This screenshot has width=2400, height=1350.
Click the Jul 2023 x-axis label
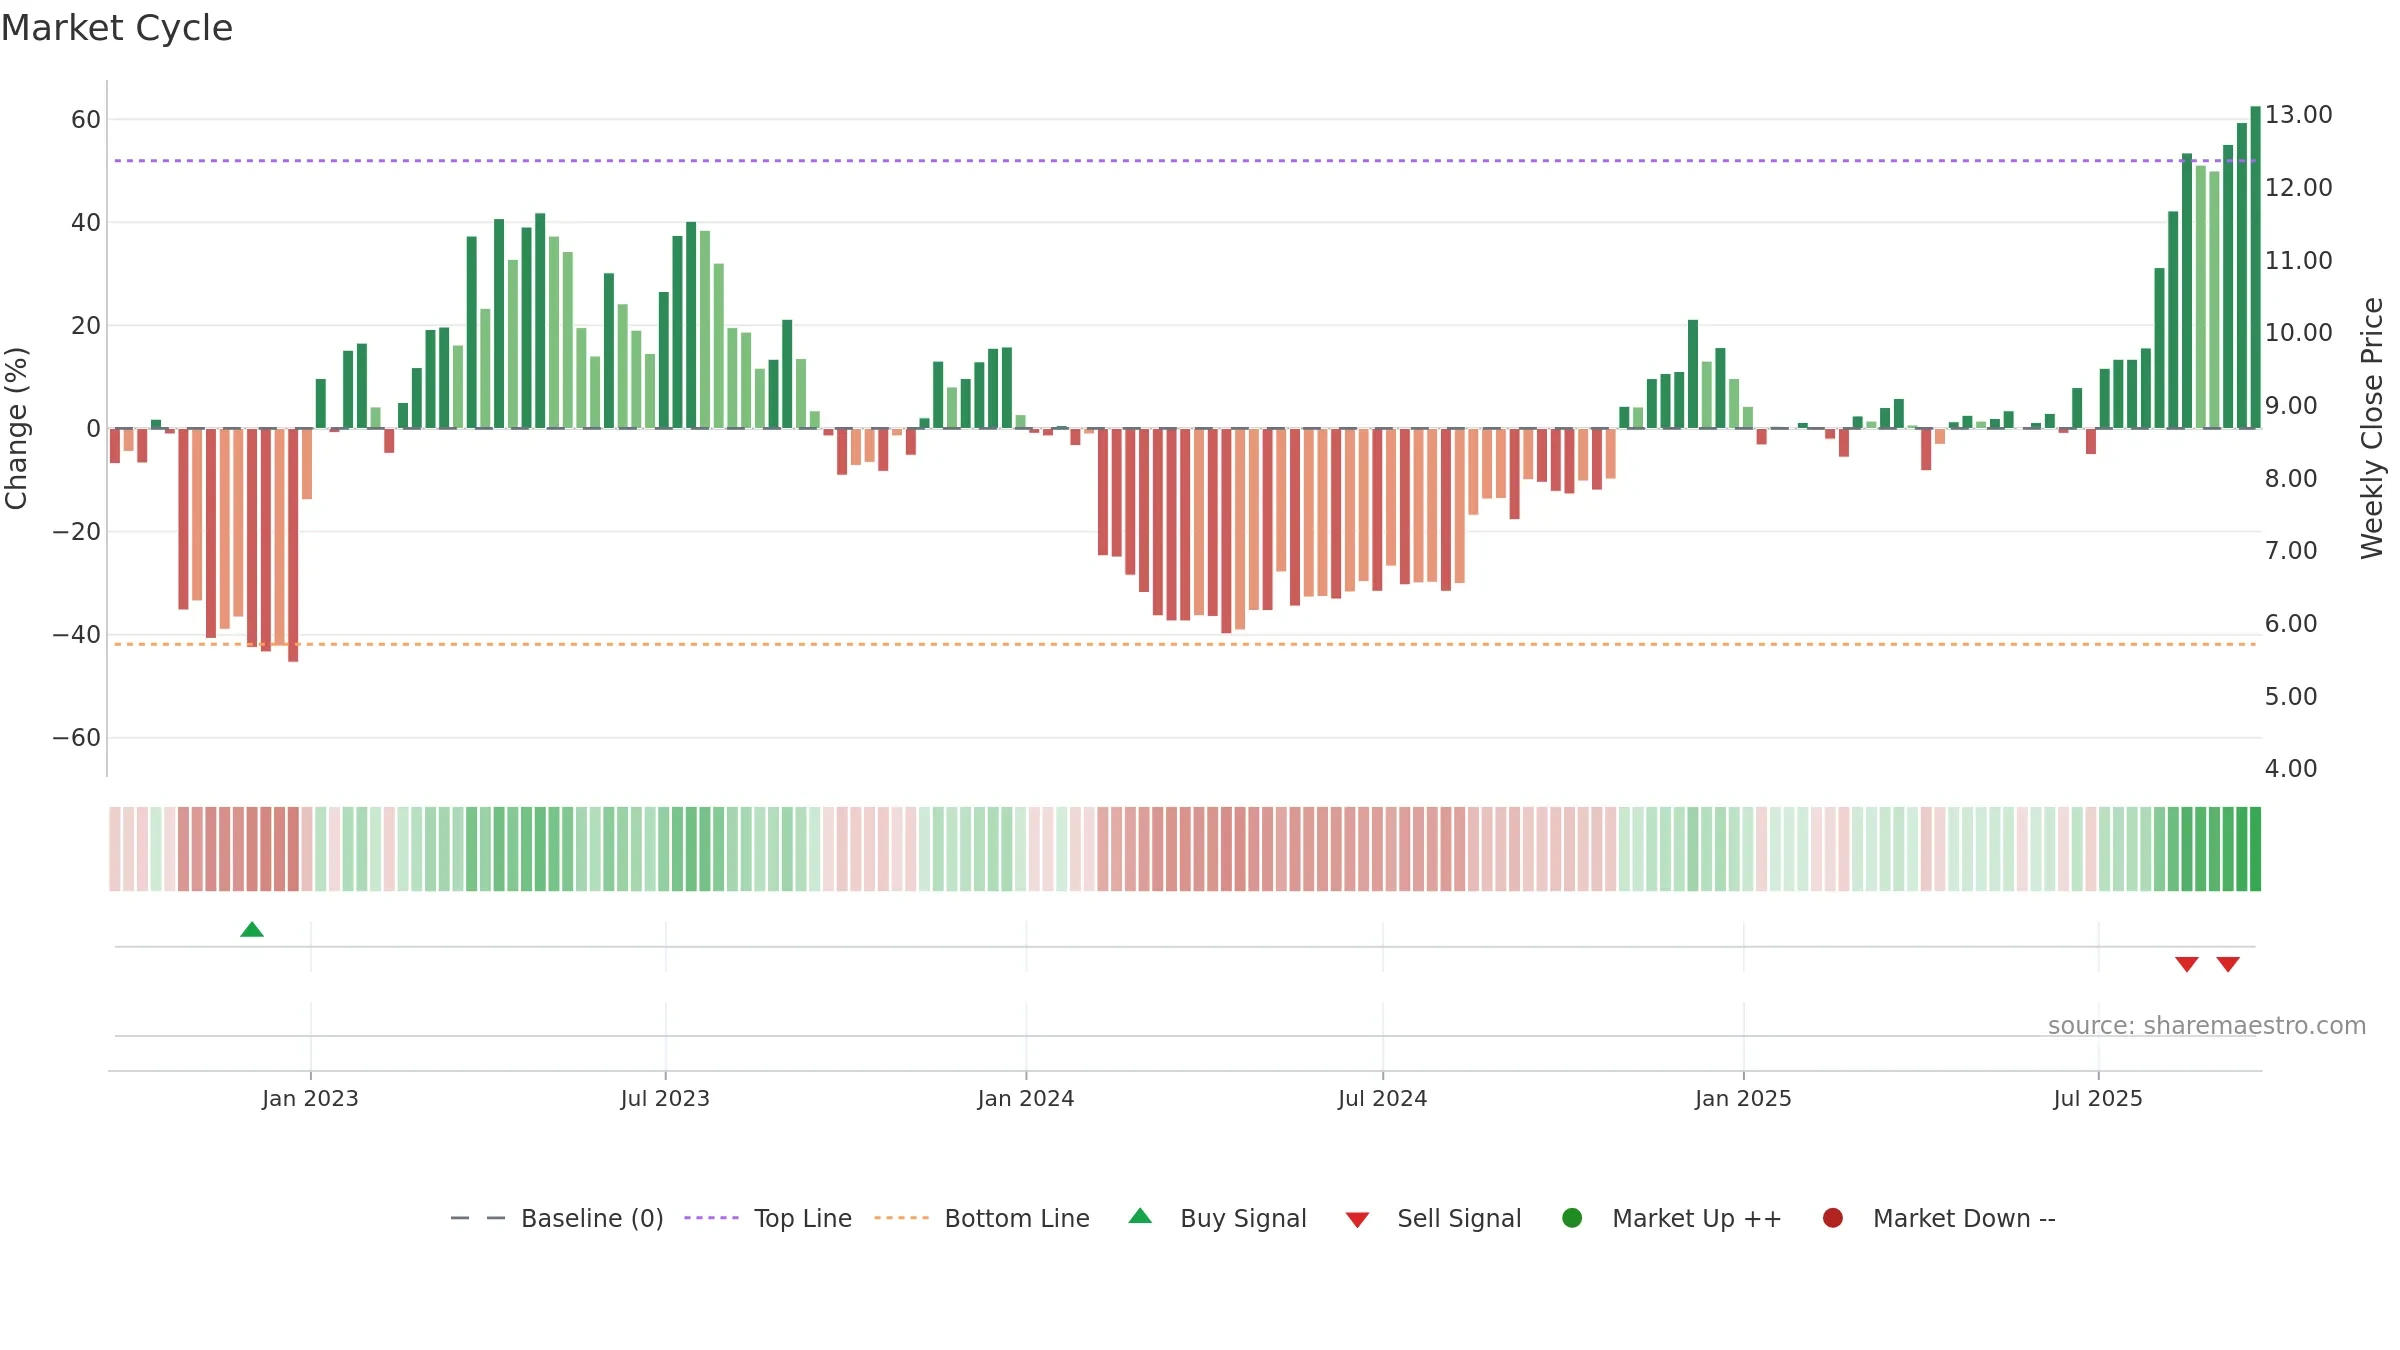(x=665, y=1098)
